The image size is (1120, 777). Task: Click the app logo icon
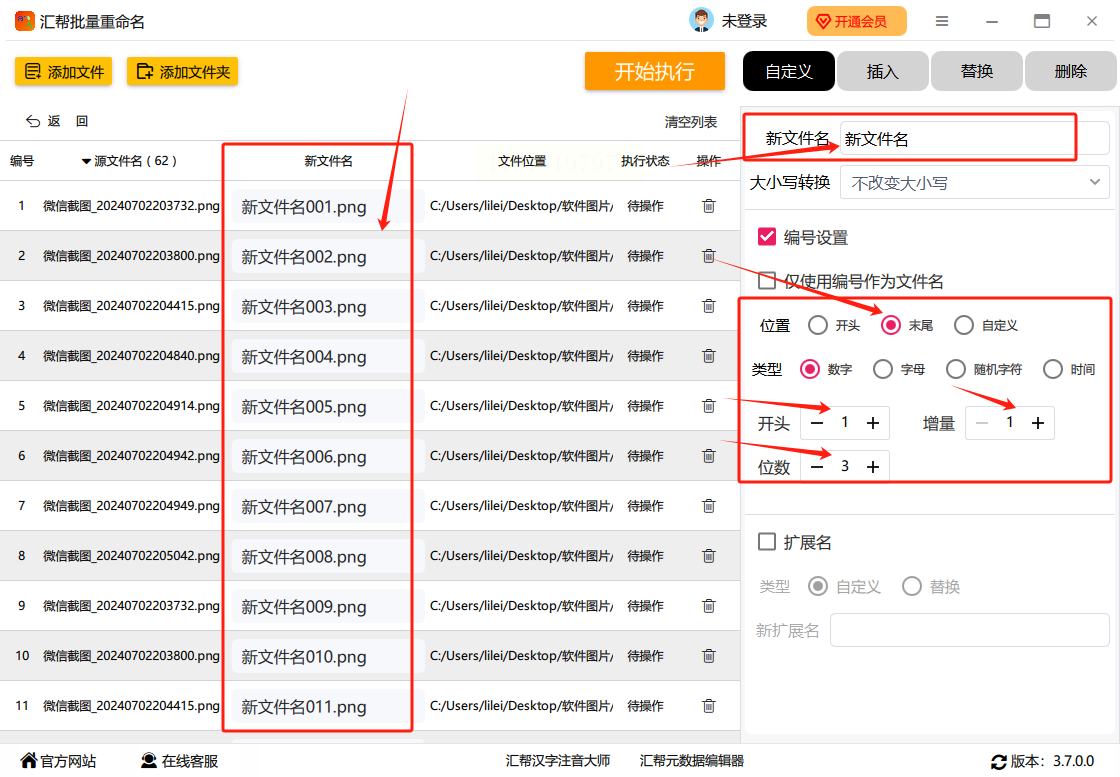click(24, 21)
